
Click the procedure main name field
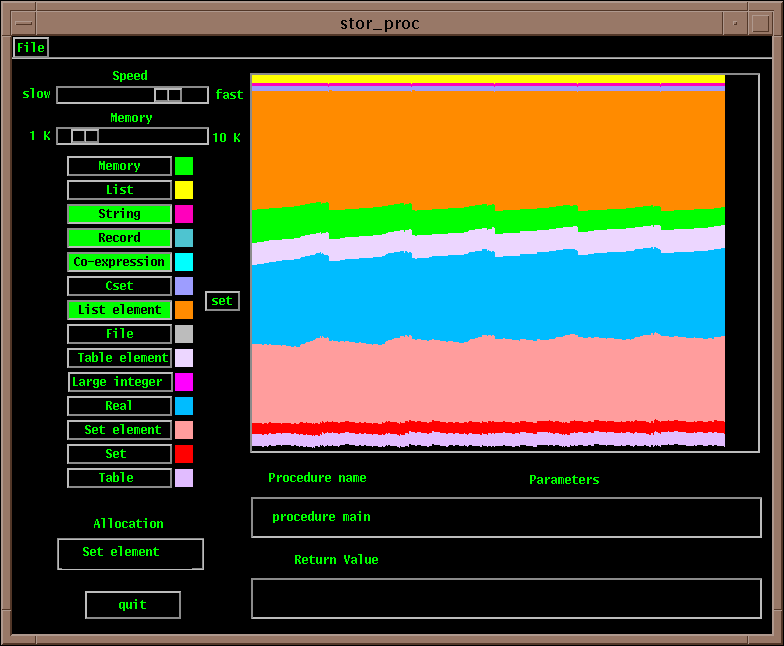click(x=505, y=517)
